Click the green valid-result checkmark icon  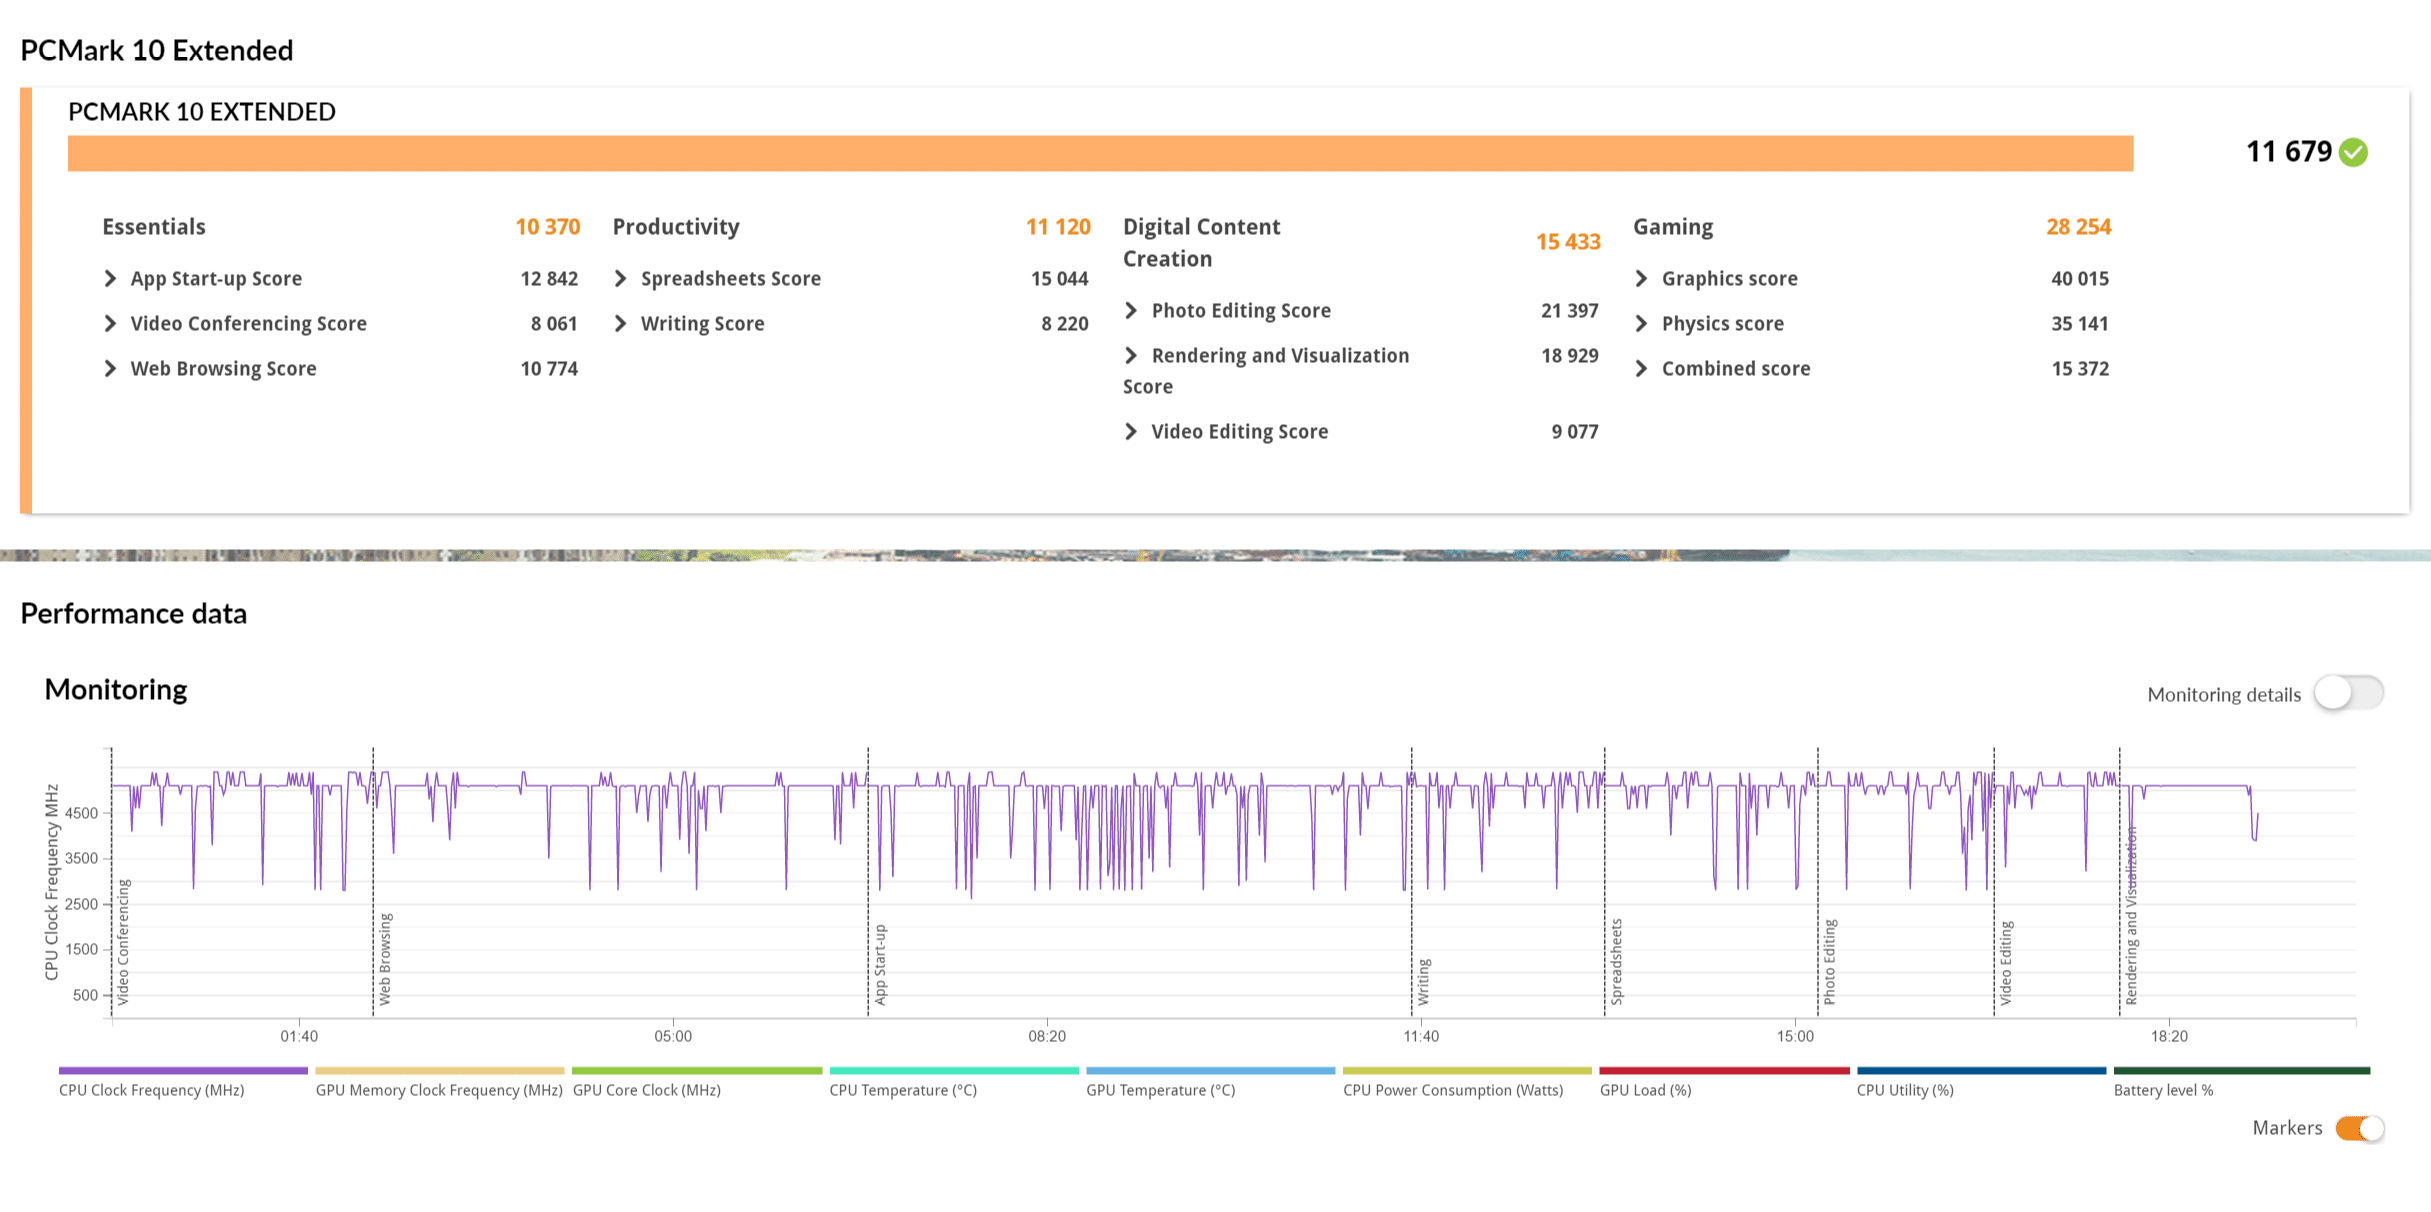pyautogui.click(x=2354, y=152)
